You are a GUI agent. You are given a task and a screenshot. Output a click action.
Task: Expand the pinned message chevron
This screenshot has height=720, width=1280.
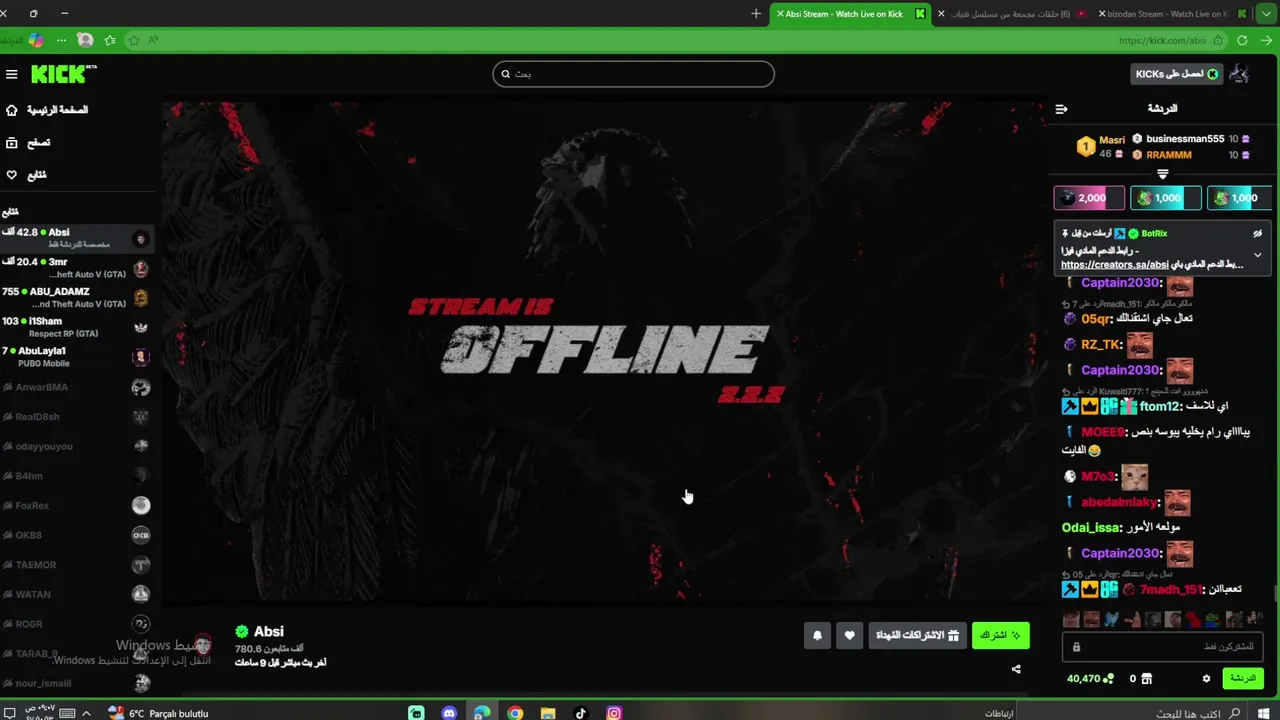(1258, 255)
